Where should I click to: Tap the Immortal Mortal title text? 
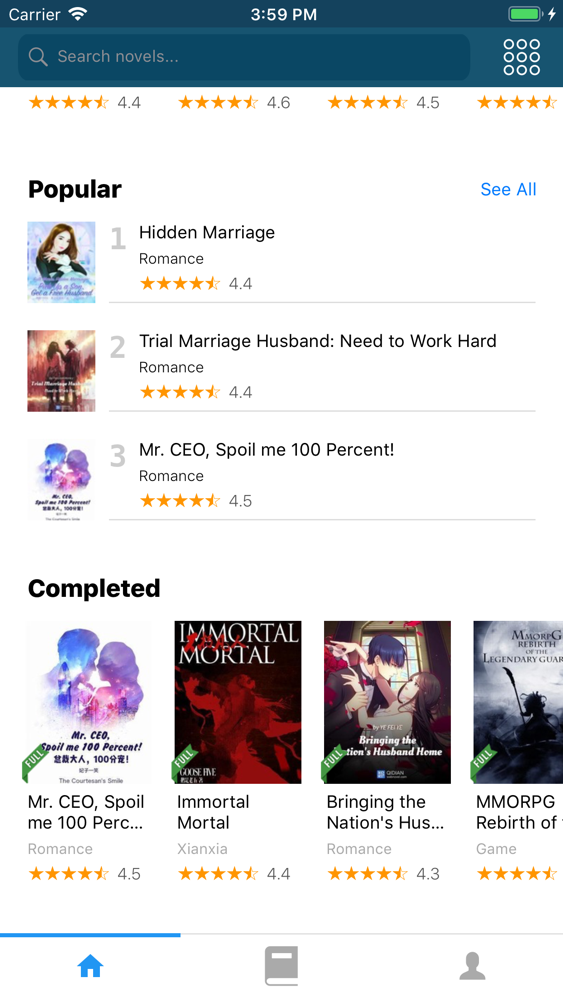pos(213,812)
